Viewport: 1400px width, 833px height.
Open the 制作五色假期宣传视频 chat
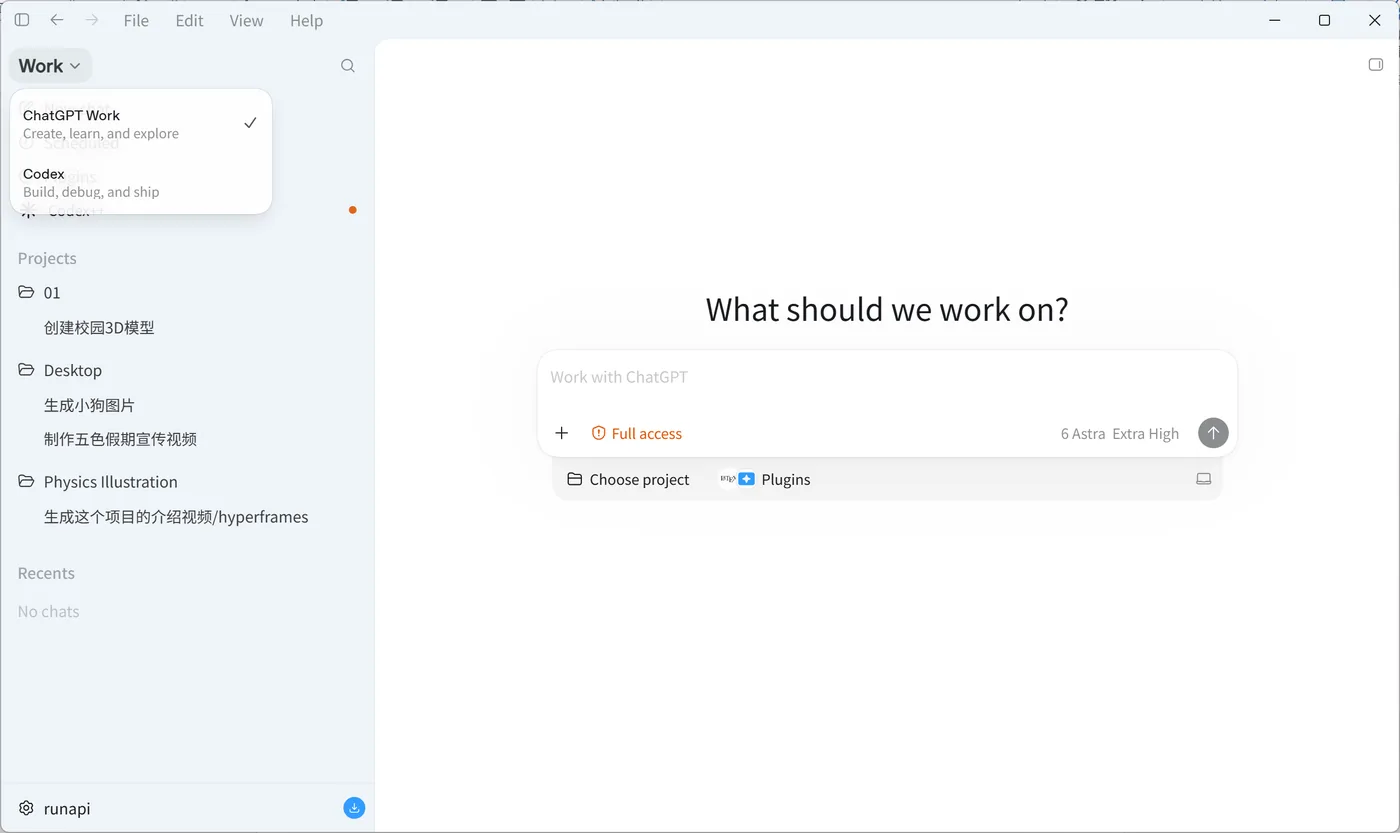point(120,439)
